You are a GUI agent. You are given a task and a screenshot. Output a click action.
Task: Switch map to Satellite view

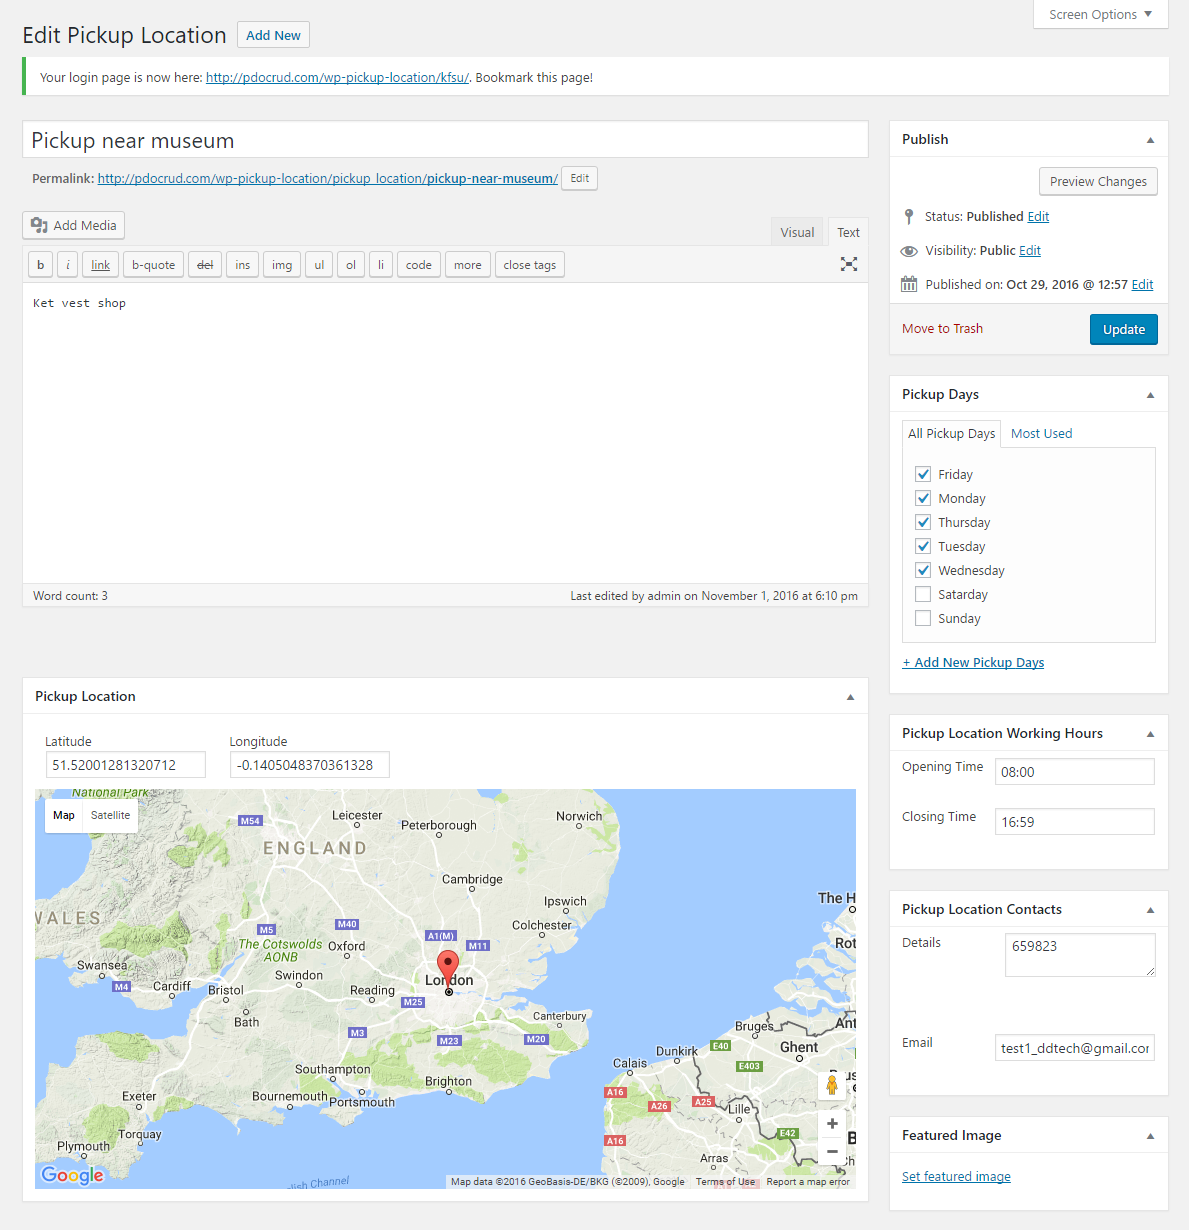coord(110,815)
